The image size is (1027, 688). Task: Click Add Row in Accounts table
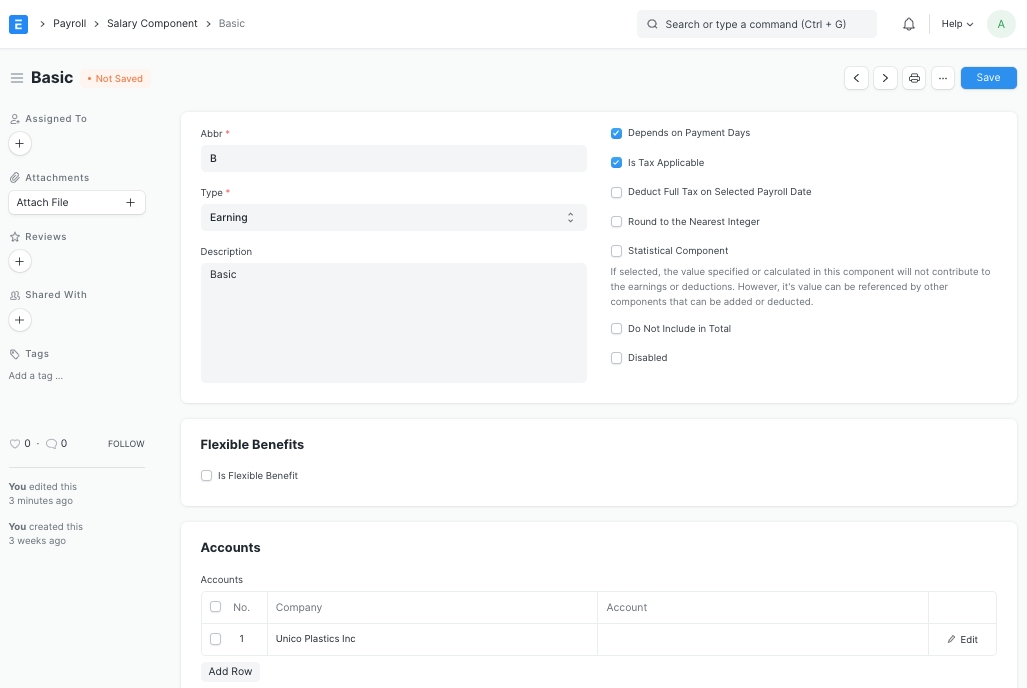(230, 672)
